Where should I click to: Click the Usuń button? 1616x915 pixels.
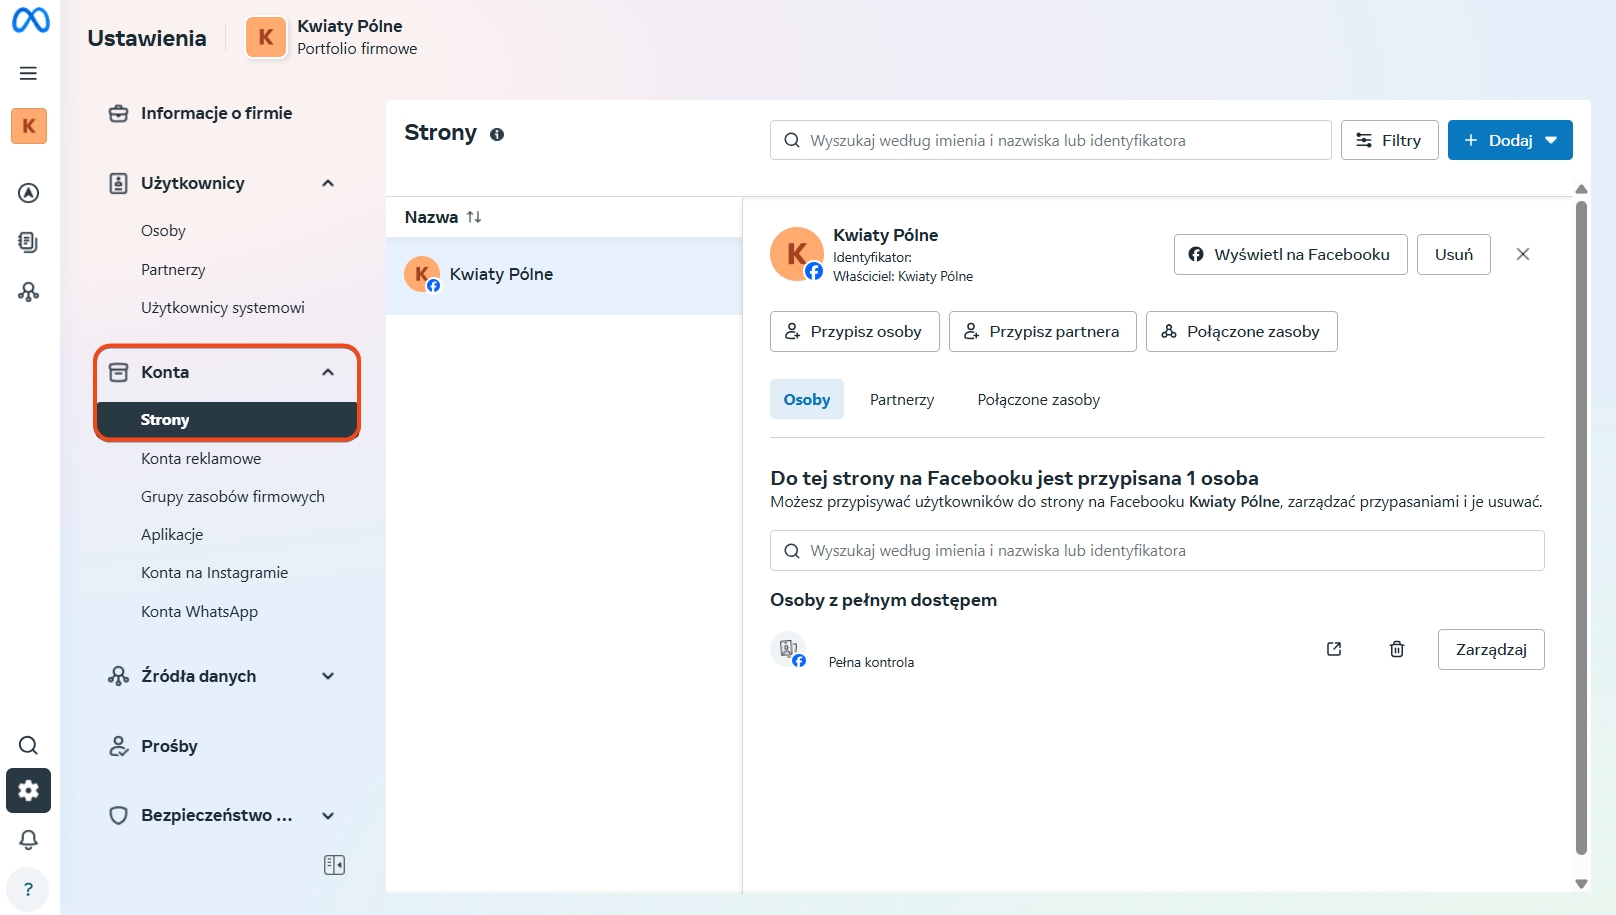click(1454, 254)
